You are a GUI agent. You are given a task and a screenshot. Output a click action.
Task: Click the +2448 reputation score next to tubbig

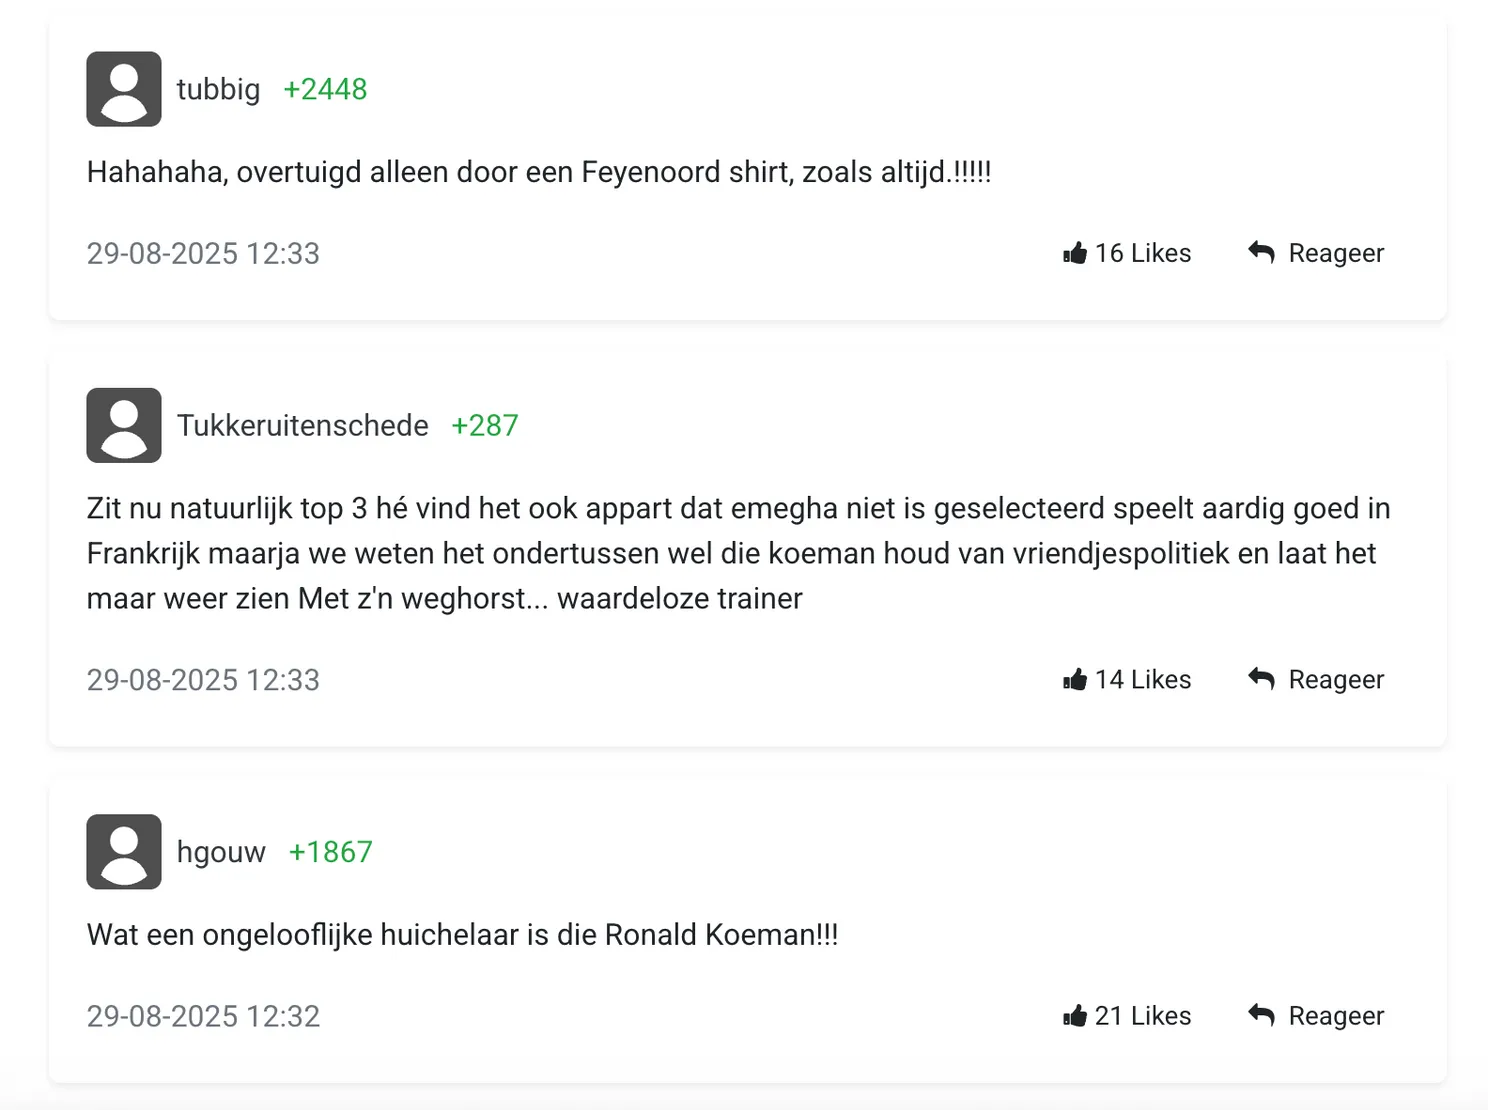coord(324,88)
